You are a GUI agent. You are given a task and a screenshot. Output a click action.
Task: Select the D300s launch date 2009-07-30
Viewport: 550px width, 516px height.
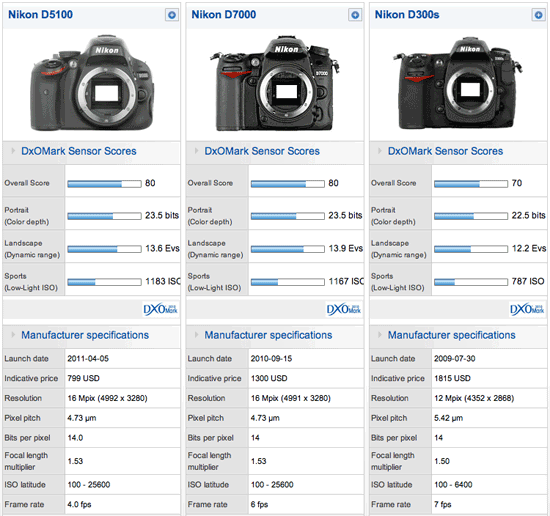click(455, 358)
